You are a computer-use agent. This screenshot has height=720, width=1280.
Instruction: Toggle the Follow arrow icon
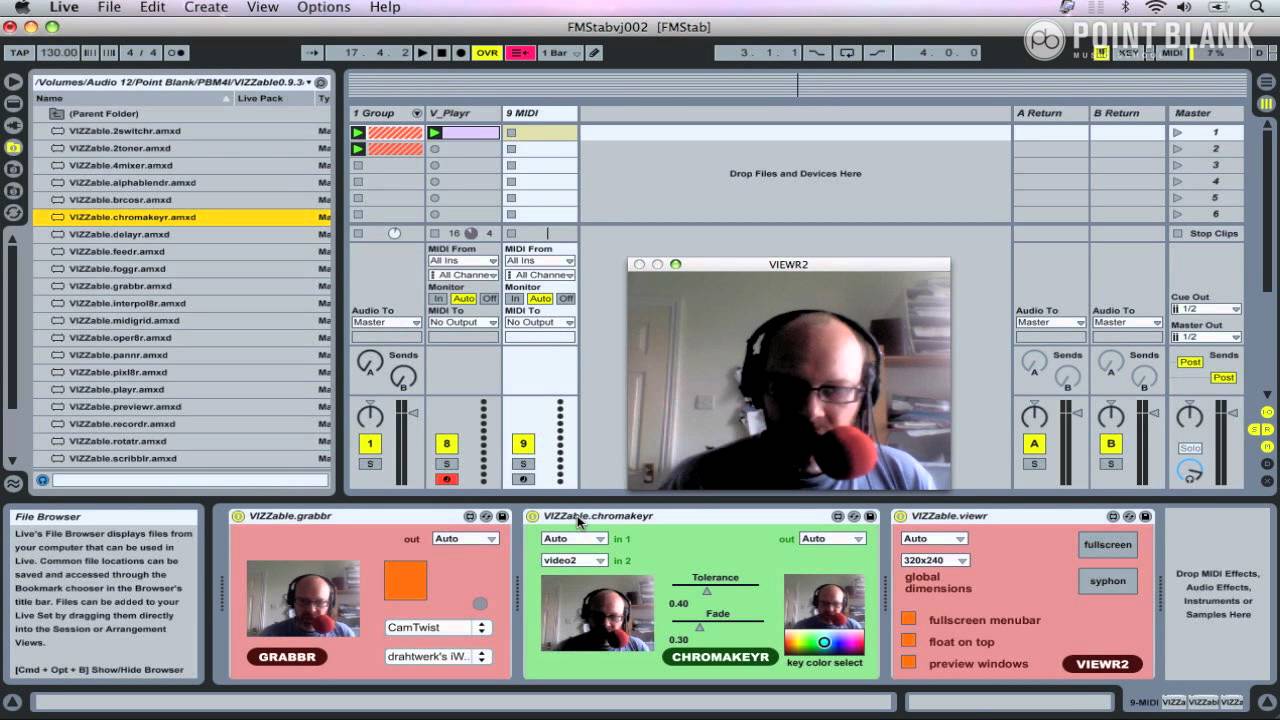[x=312, y=53]
